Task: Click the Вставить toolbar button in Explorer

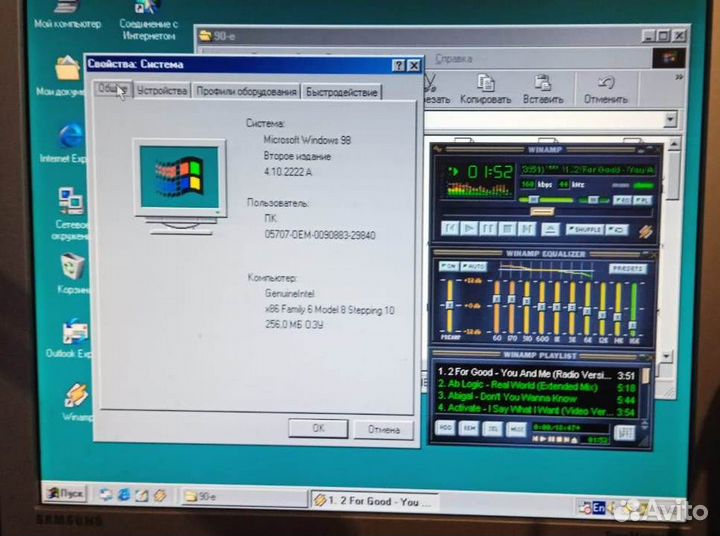Action: (543, 89)
